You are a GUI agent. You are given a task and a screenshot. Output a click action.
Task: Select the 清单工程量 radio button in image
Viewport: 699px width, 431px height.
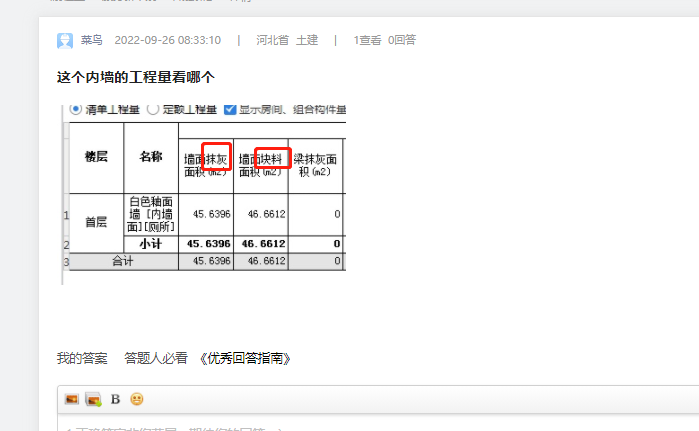(75, 109)
